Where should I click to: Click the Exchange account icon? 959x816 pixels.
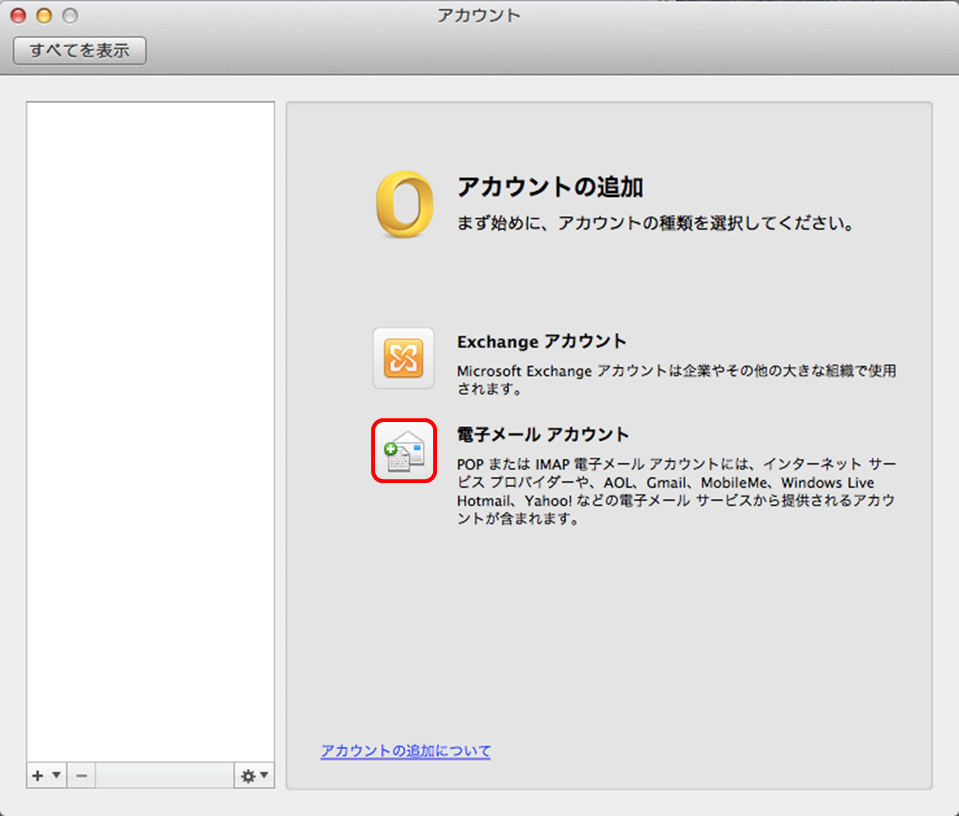pos(403,358)
